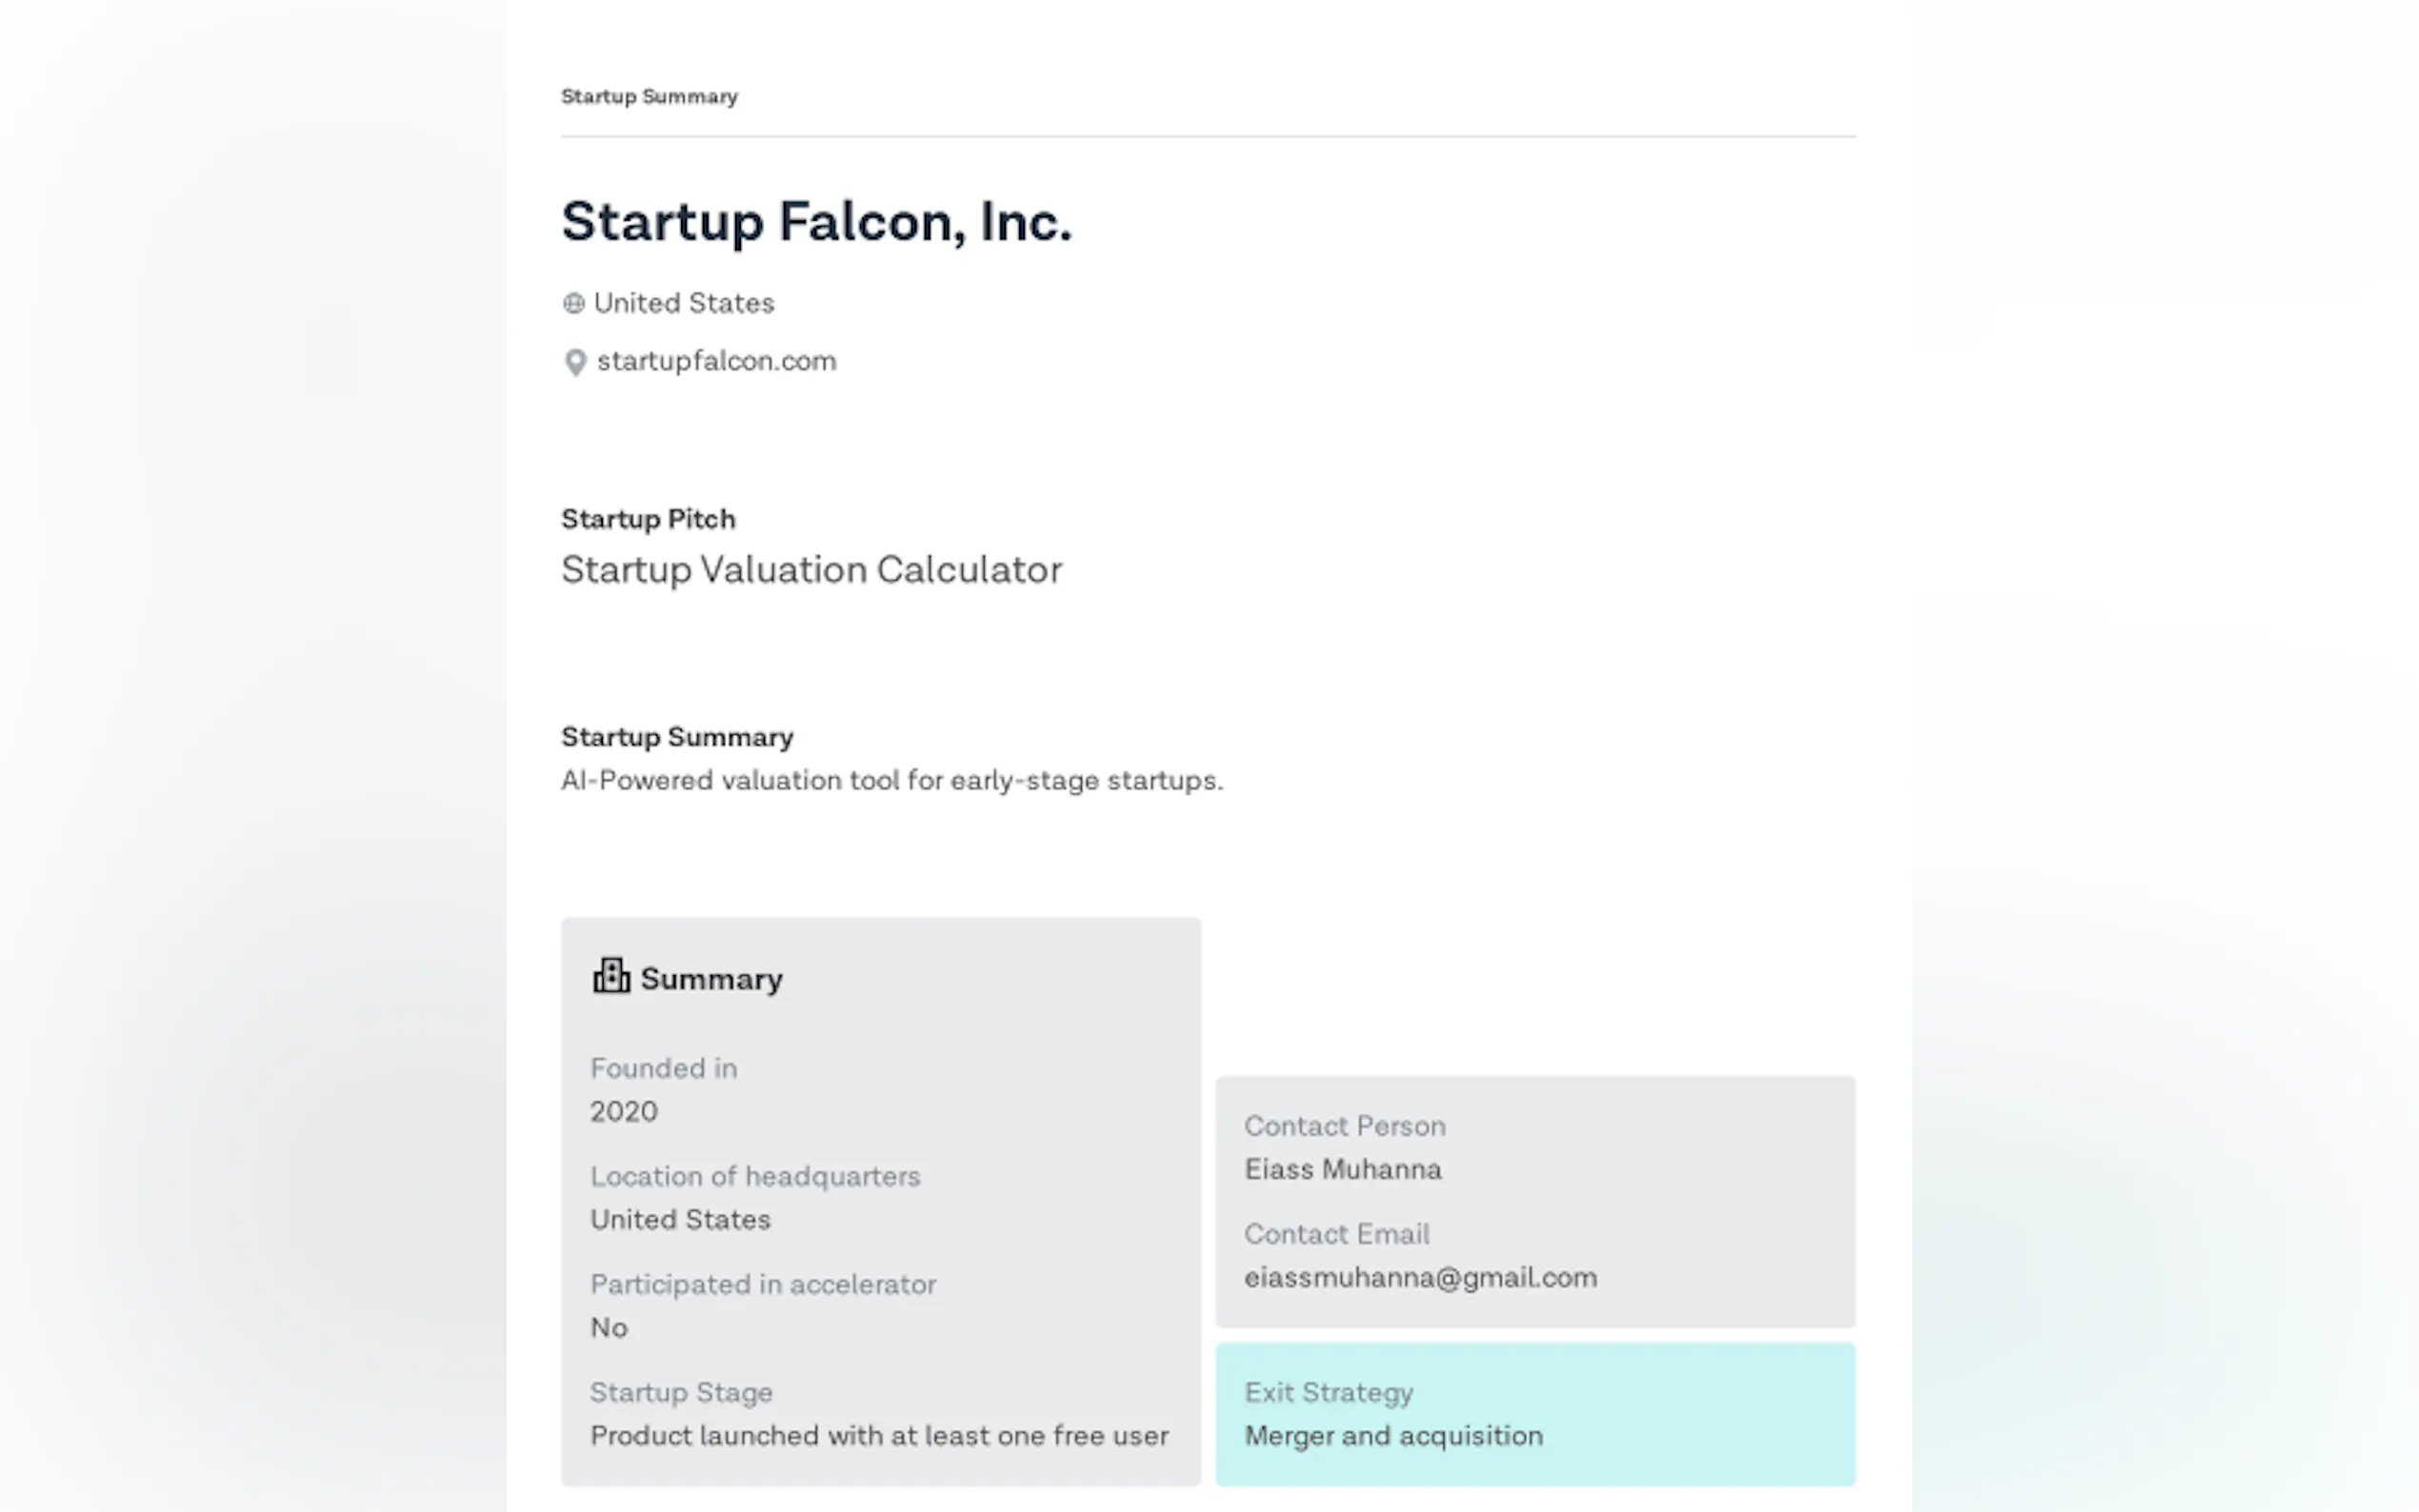Click the building icon next to Summary
2419x1512 pixels.
[611, 976]
